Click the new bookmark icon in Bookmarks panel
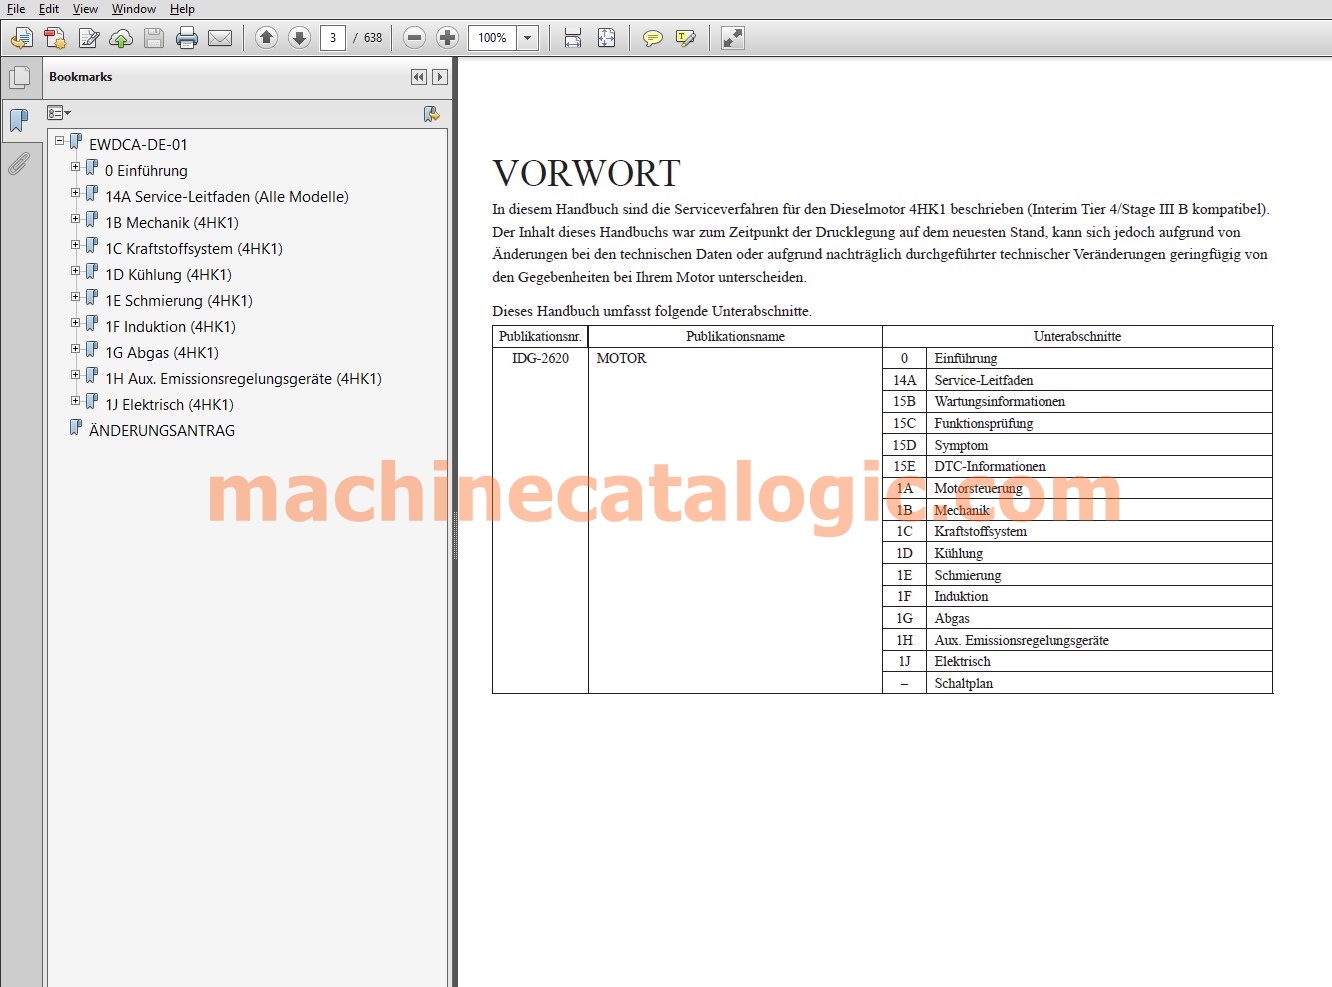 click(x=431, y=113)
